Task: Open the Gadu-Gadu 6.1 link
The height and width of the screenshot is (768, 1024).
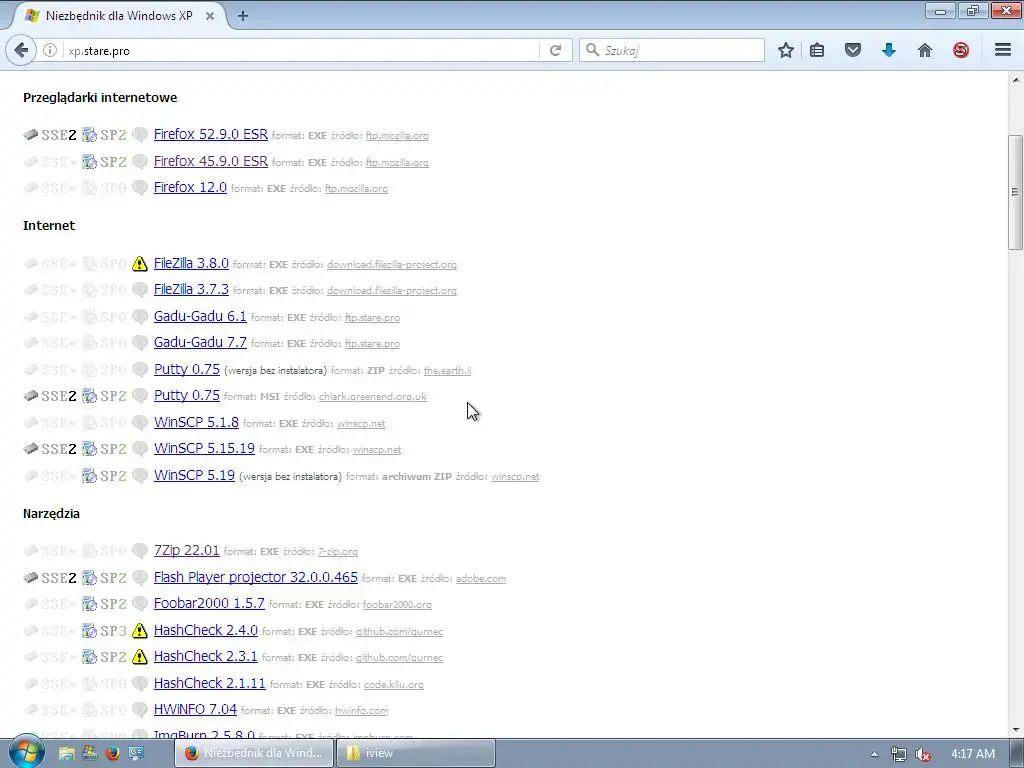Action: 200,316
